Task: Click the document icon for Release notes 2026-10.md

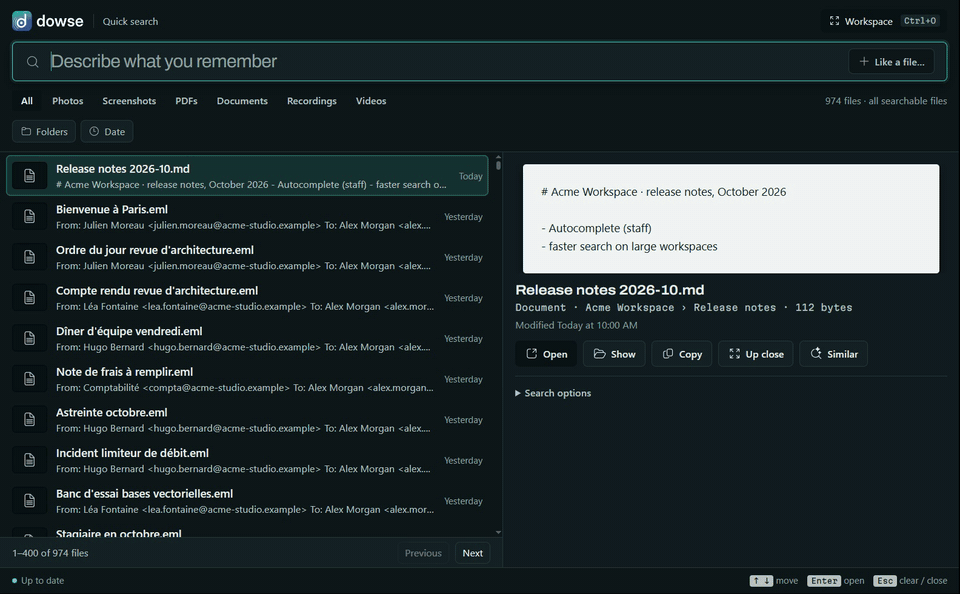Action: pos(29,176)
